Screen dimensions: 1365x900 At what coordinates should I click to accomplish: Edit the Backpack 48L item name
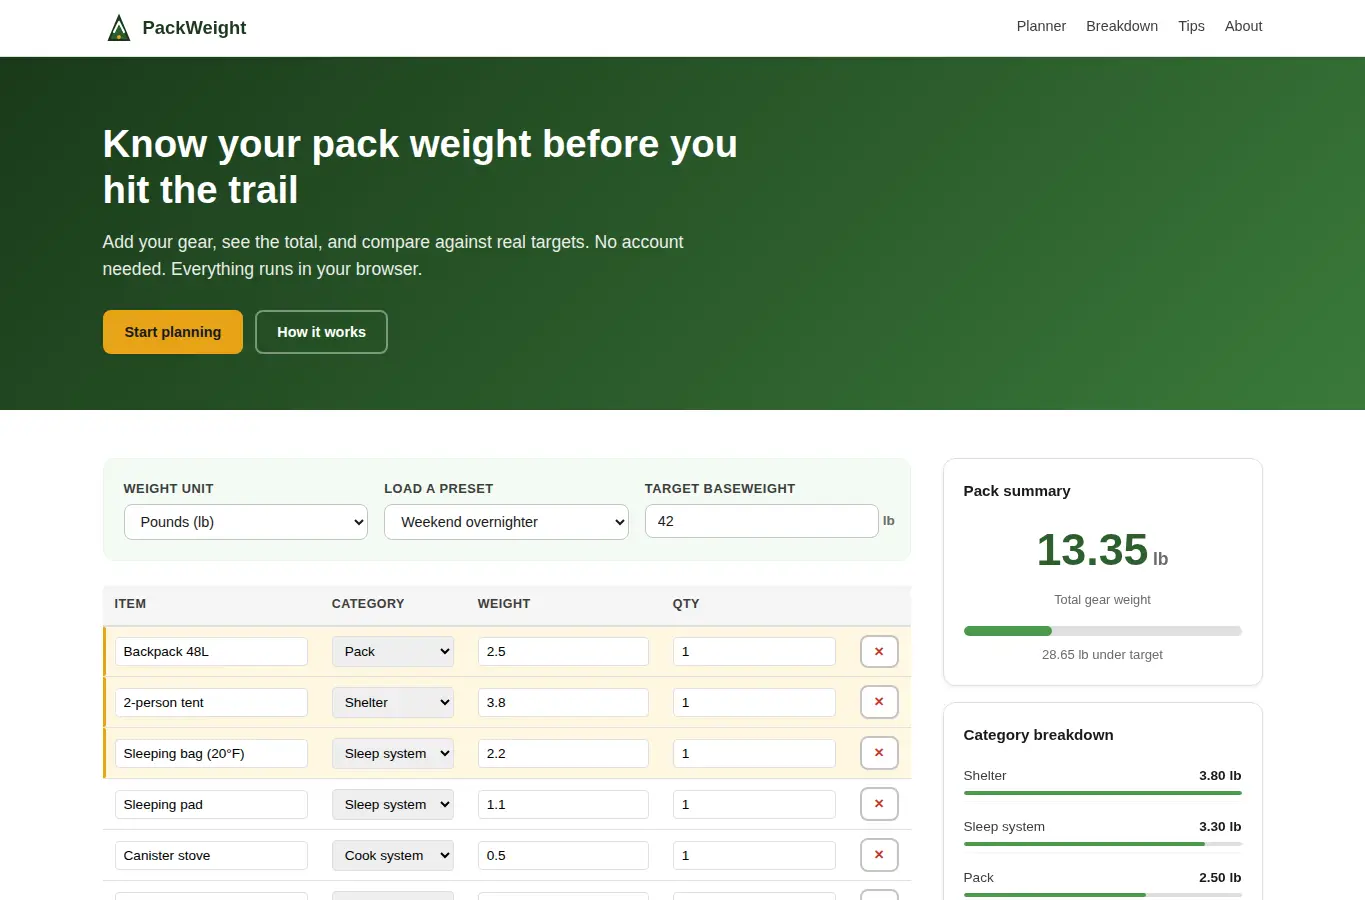211,652
